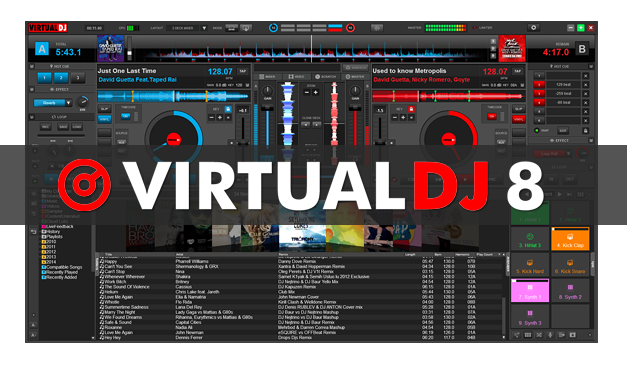Toggle the Slip button on deck A
Screen dimensions: 627x367
click(104, 109)
